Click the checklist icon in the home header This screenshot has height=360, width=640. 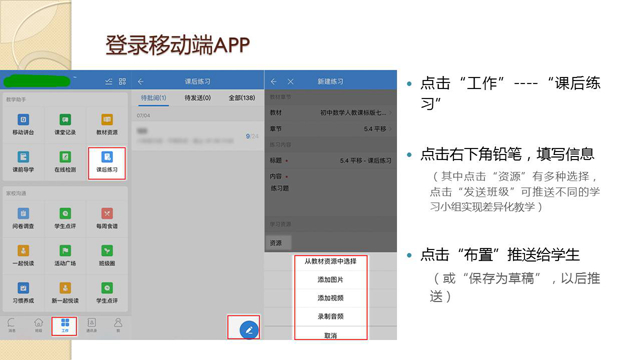[108, 82]
